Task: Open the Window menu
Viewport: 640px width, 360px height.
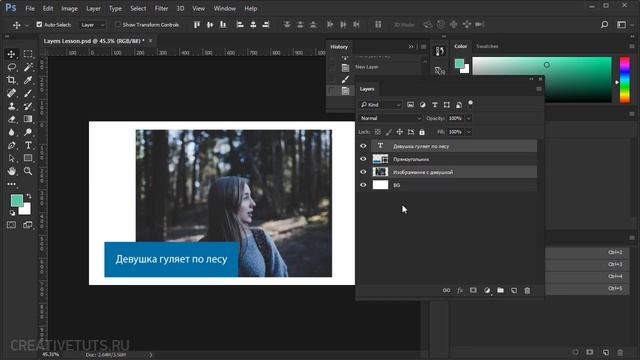Action: [x=224, y=8]
